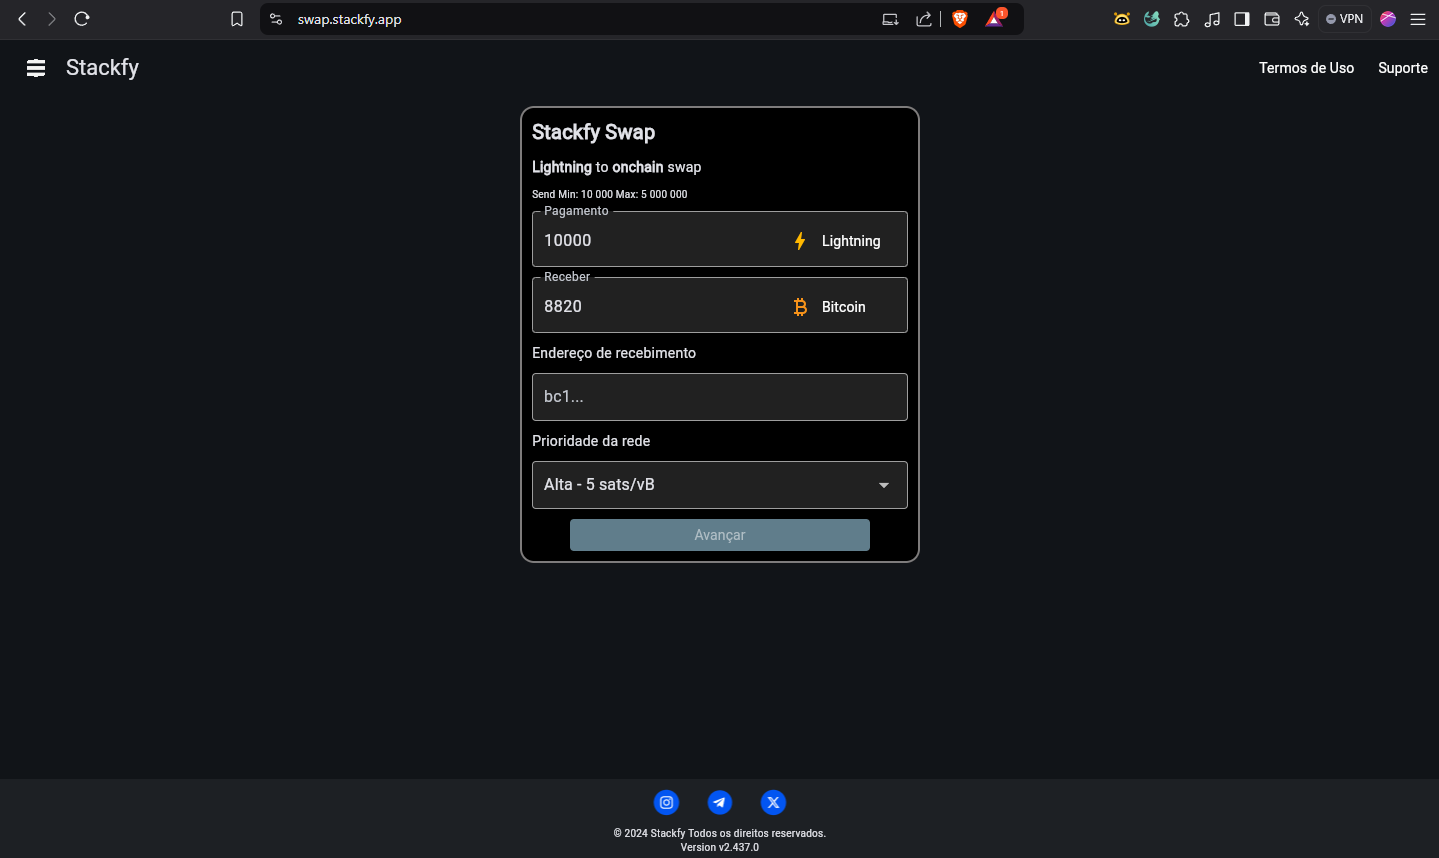
Task: Open the extensions puzzle menu
Action: [1182, 19]
